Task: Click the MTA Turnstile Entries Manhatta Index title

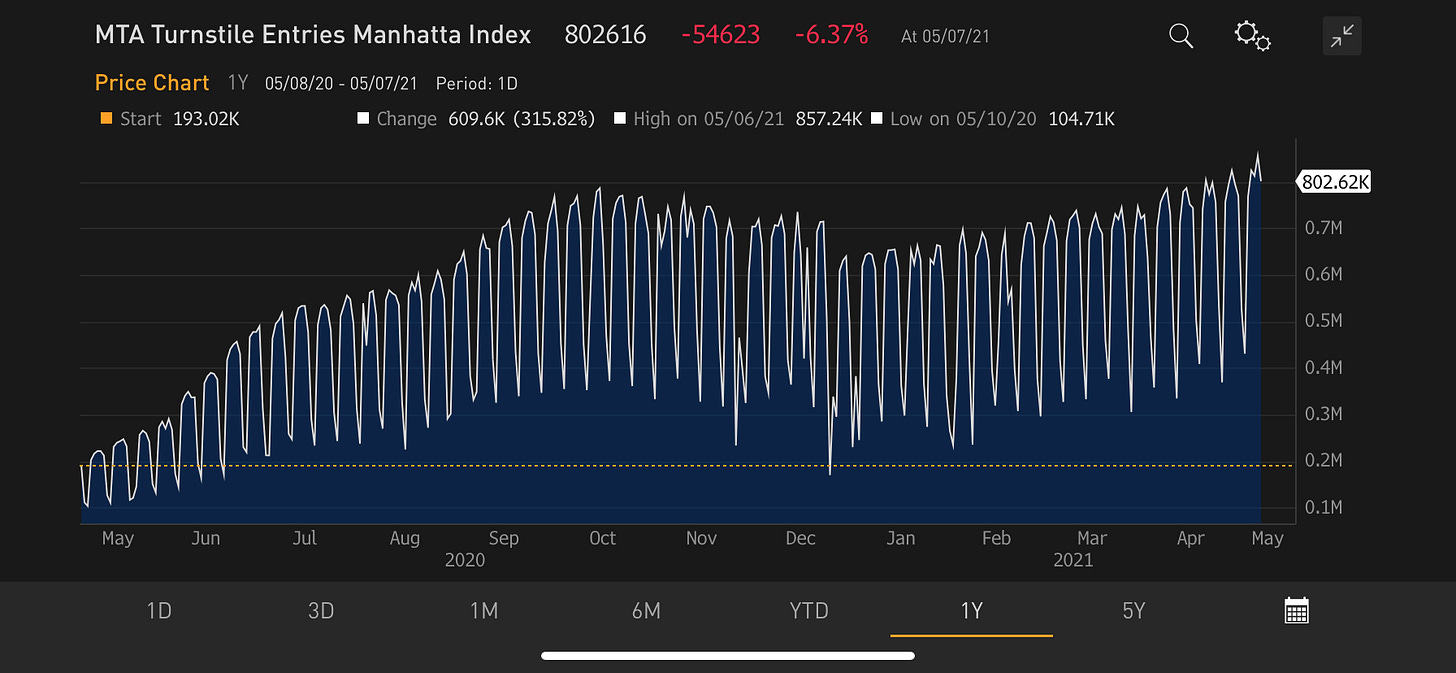Action: 313,35
